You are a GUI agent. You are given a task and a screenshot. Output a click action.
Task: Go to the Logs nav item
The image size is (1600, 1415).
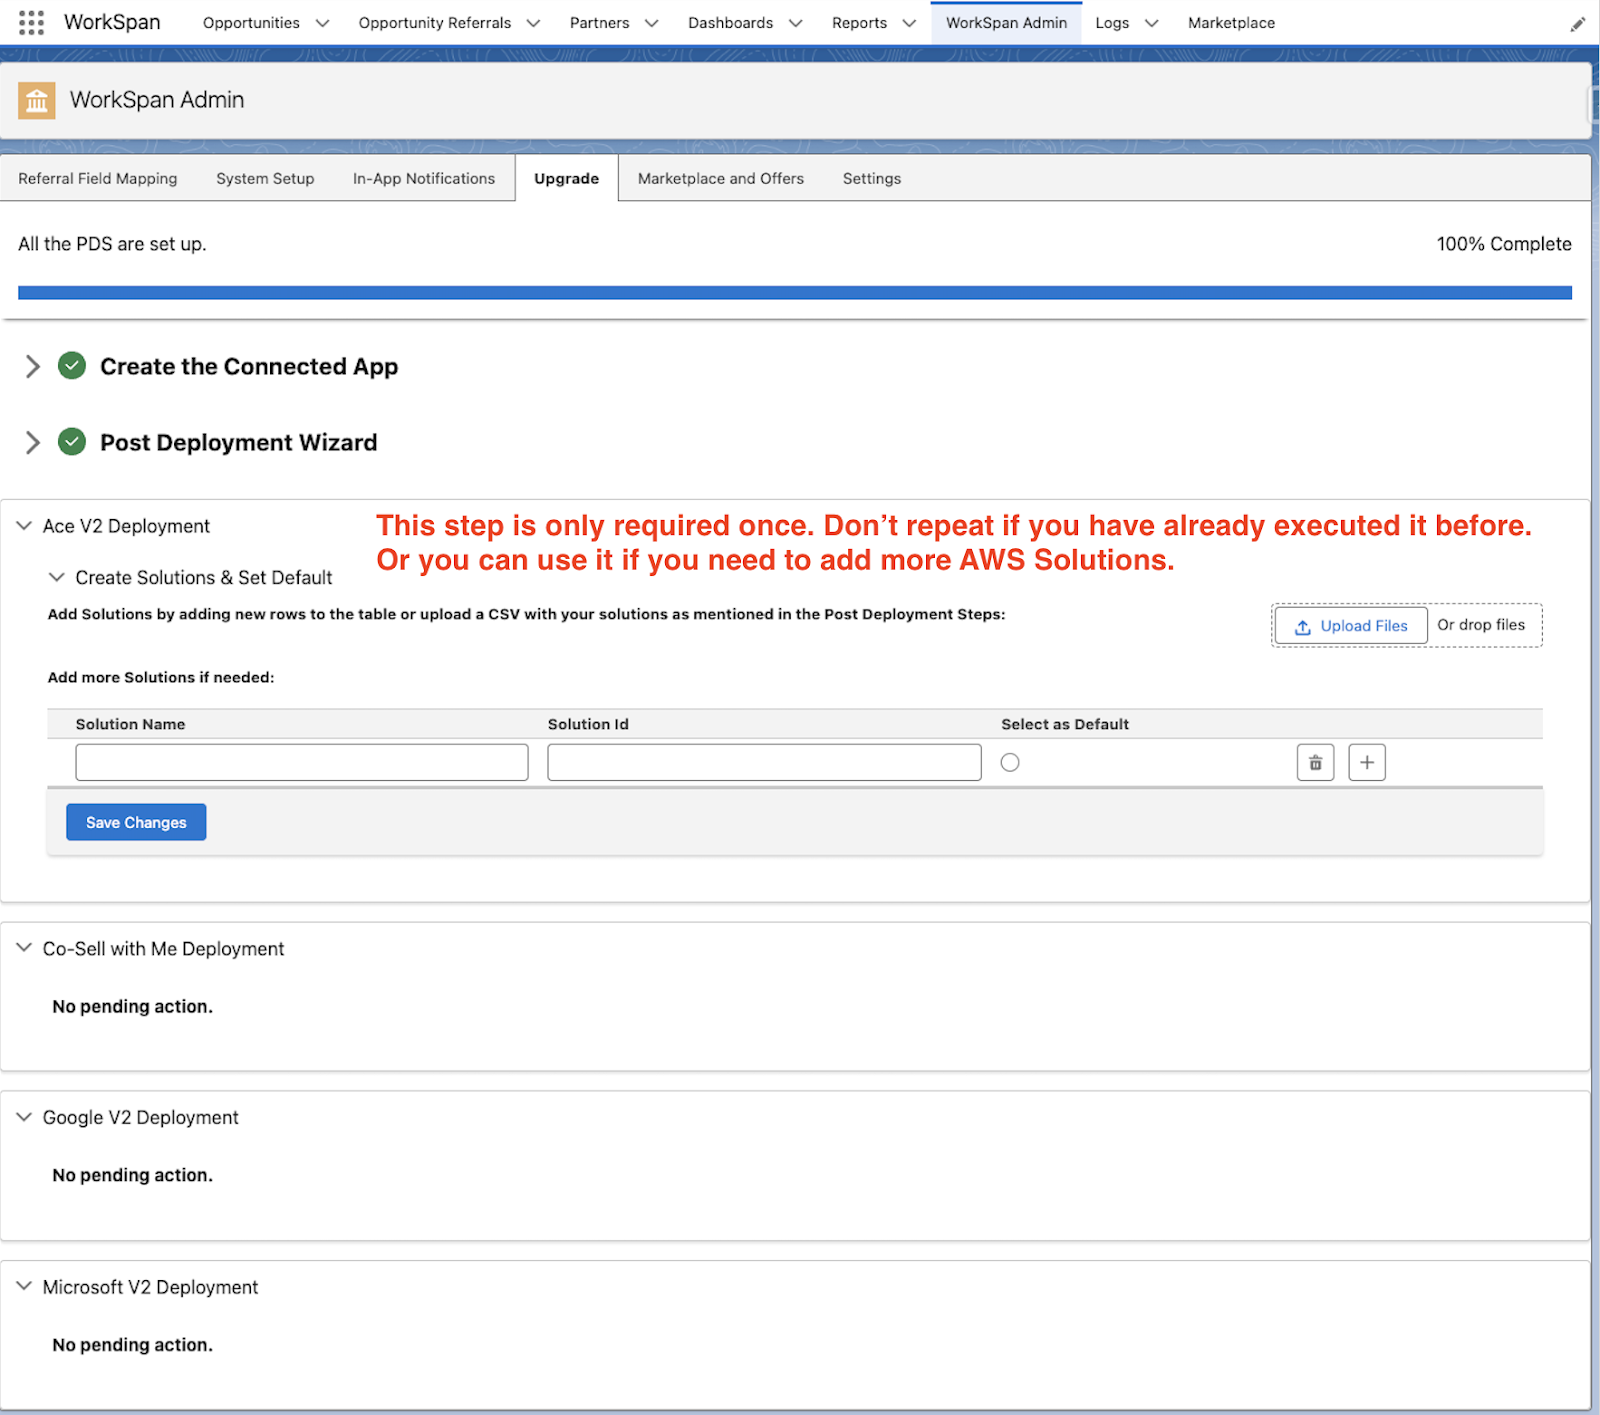[1112, 23]
